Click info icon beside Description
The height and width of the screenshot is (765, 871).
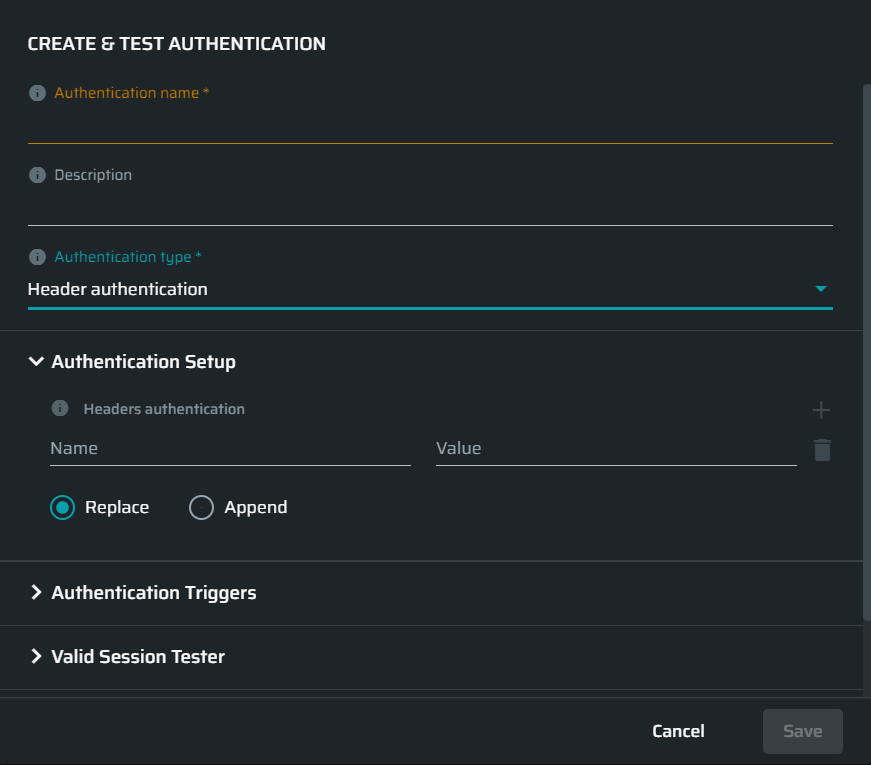37,175
